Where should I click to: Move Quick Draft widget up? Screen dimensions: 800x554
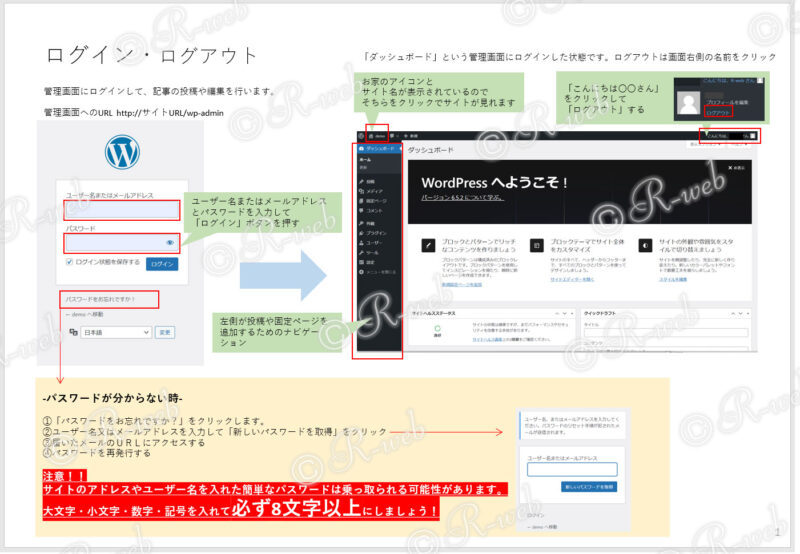point(733,313)
